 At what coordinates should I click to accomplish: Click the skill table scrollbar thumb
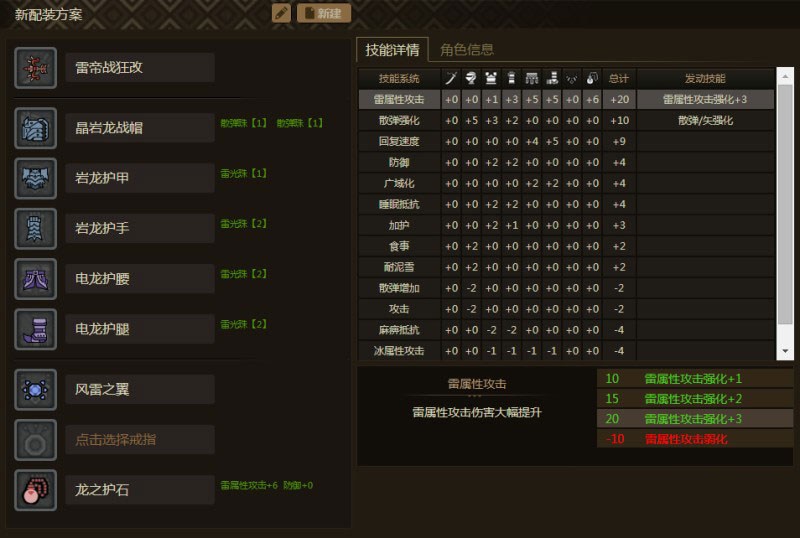(x=785, y=204)
